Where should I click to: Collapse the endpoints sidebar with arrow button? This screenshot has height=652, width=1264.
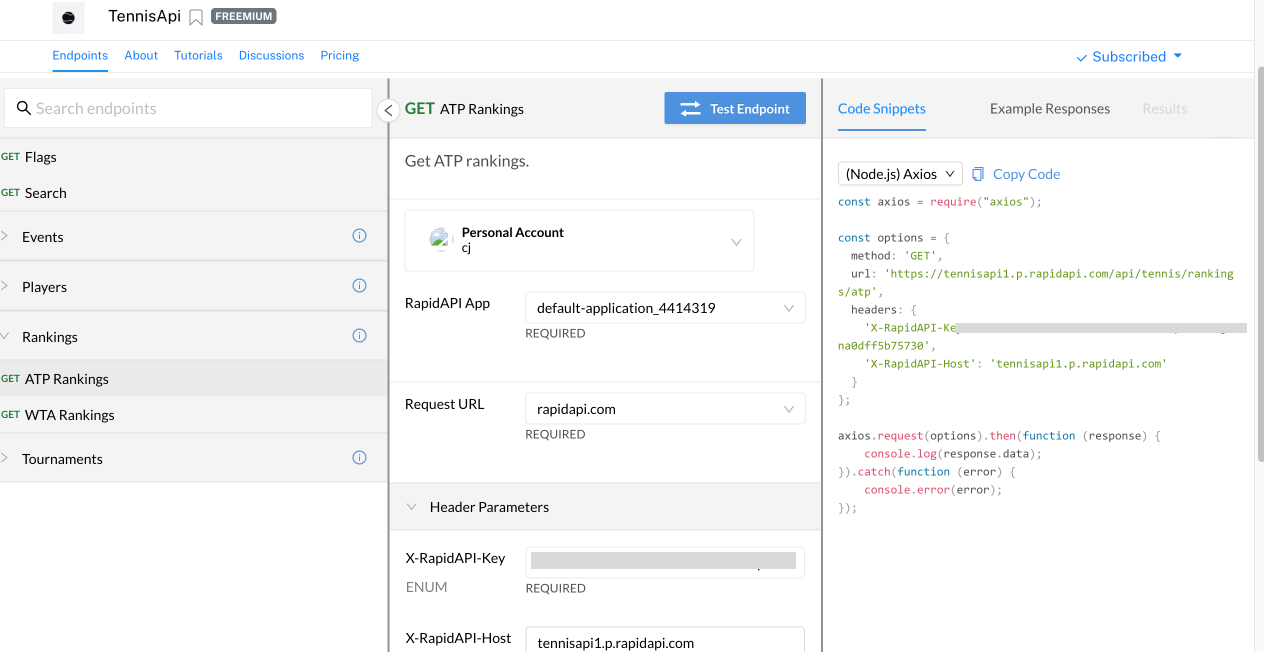(x=389, y=110)
